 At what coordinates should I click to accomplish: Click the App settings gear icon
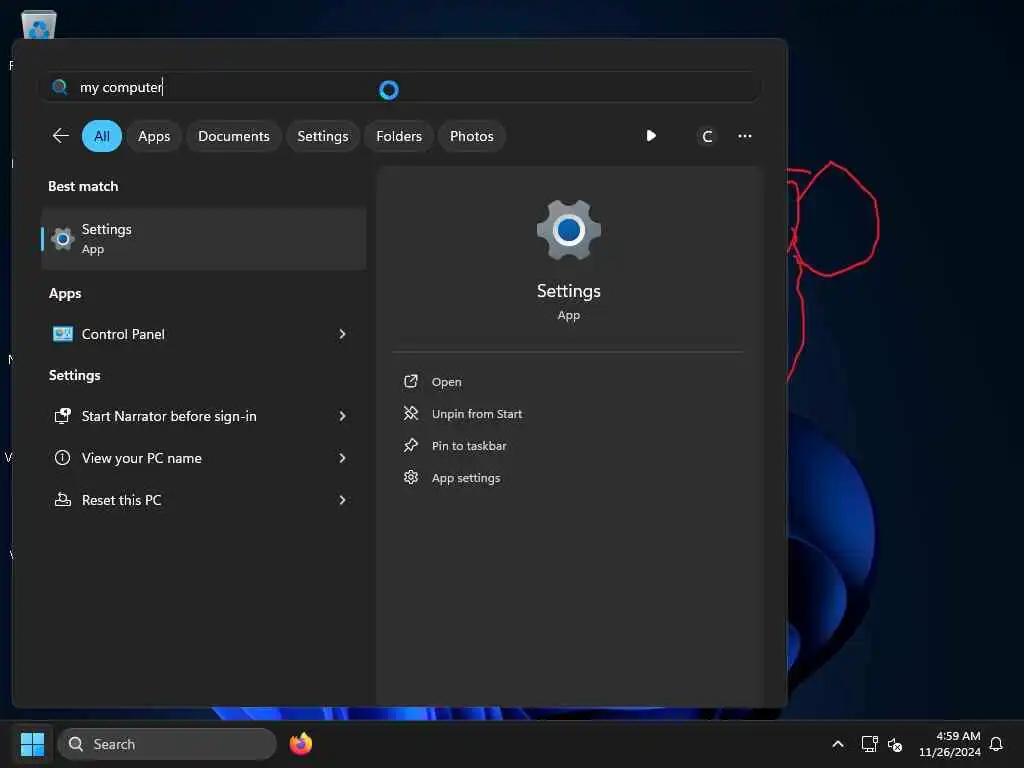[411, 477]
